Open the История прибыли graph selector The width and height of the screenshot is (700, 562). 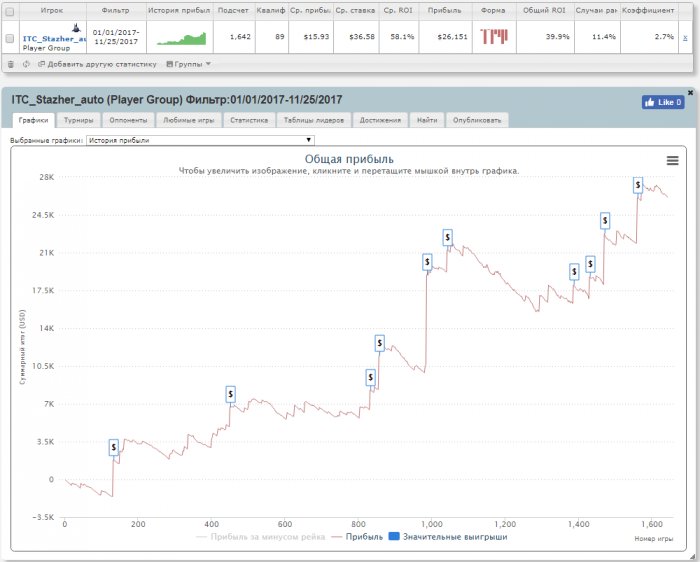[x=200, y=140]
